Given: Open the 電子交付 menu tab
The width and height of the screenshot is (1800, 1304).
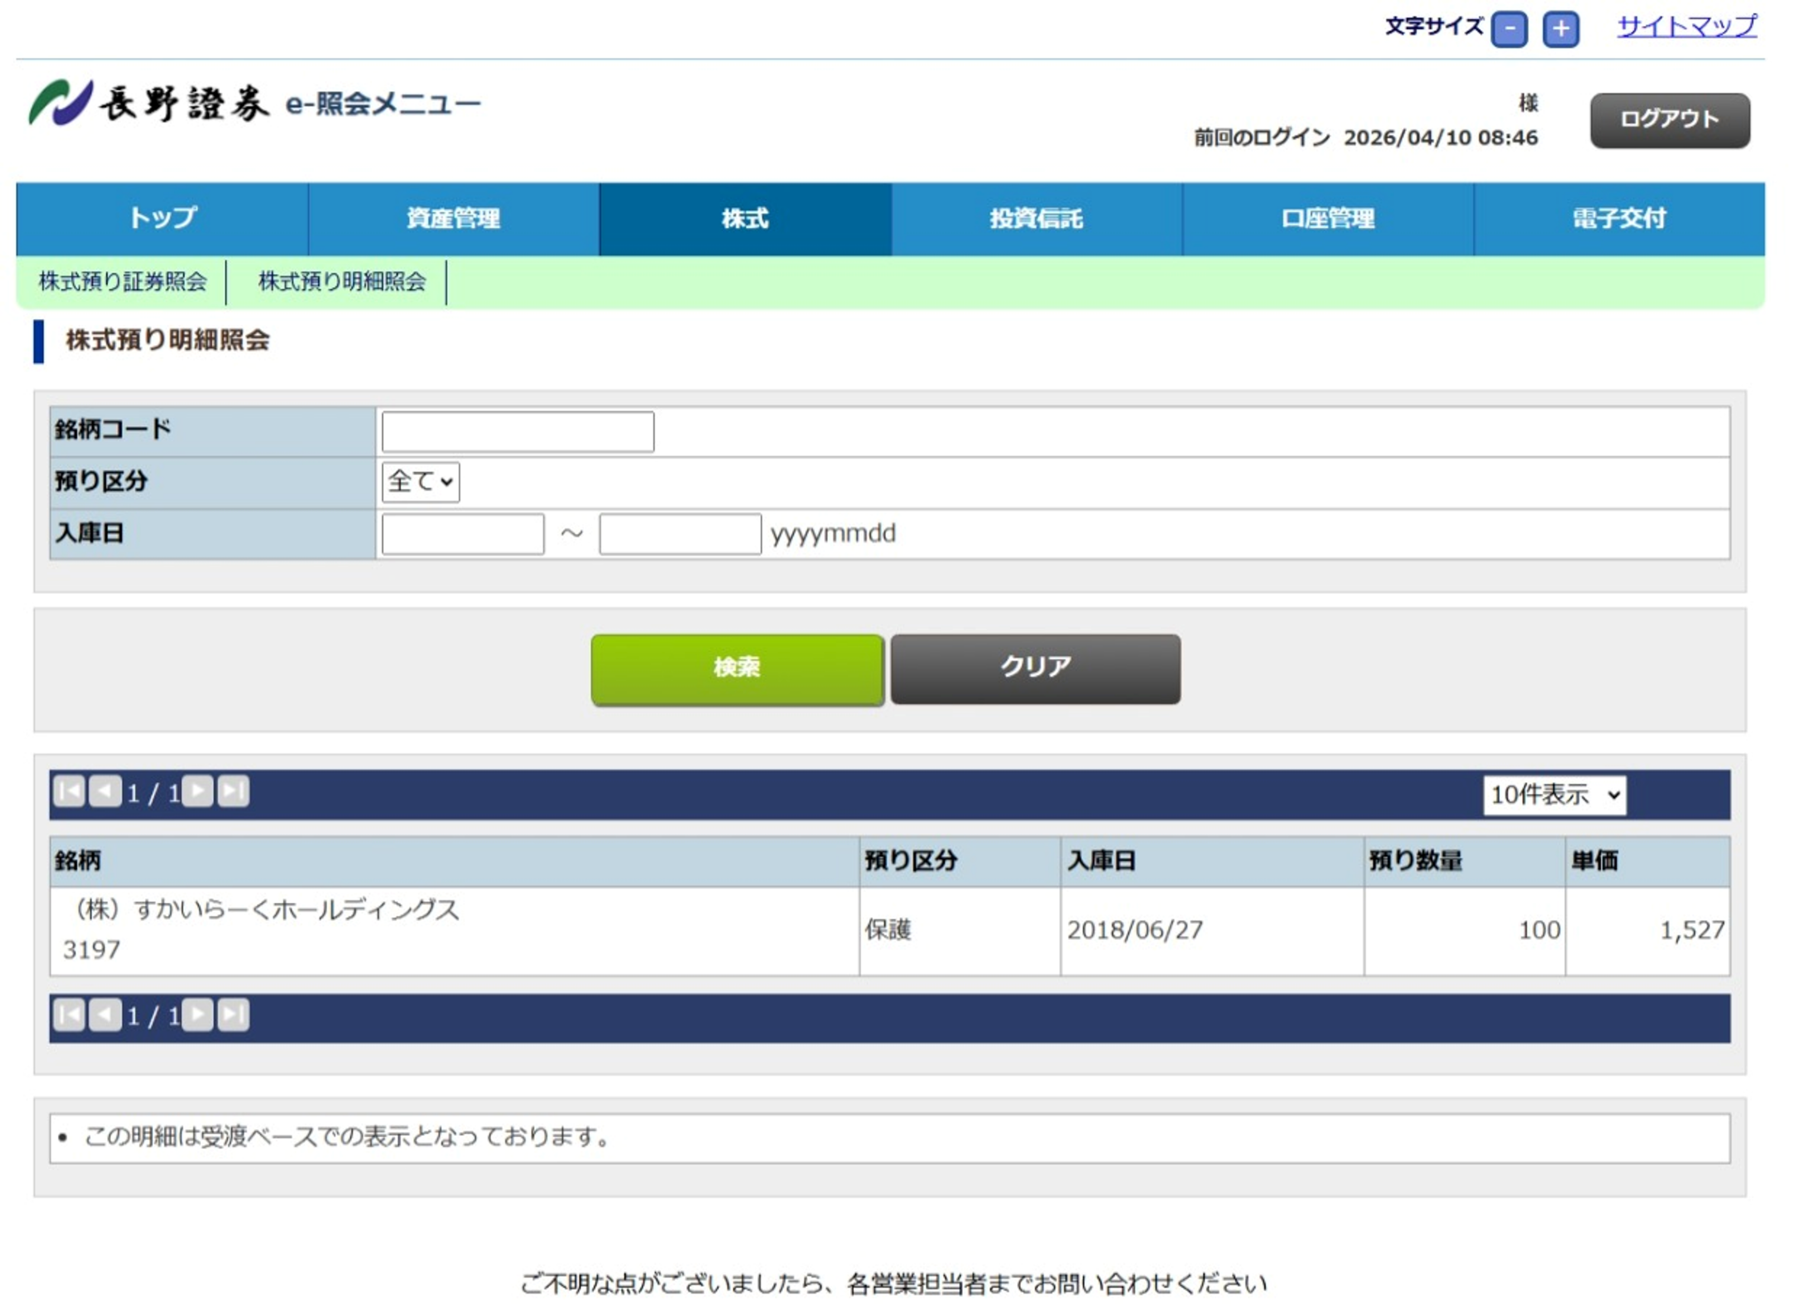Looking at the screenshot, I should (1619, 219).
